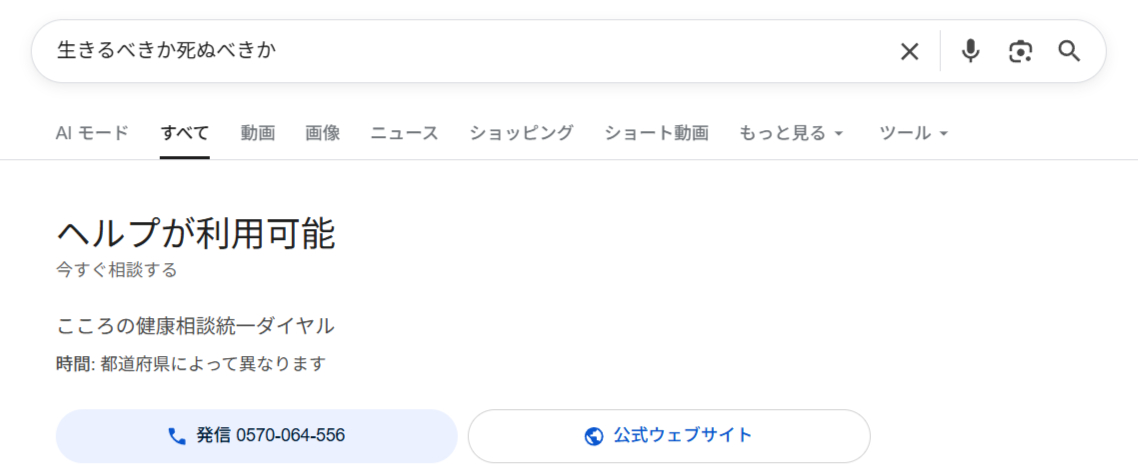Start voice search with the microphone icon
This screenshot has width=1138, height=473.
click(x=970, y=51)
